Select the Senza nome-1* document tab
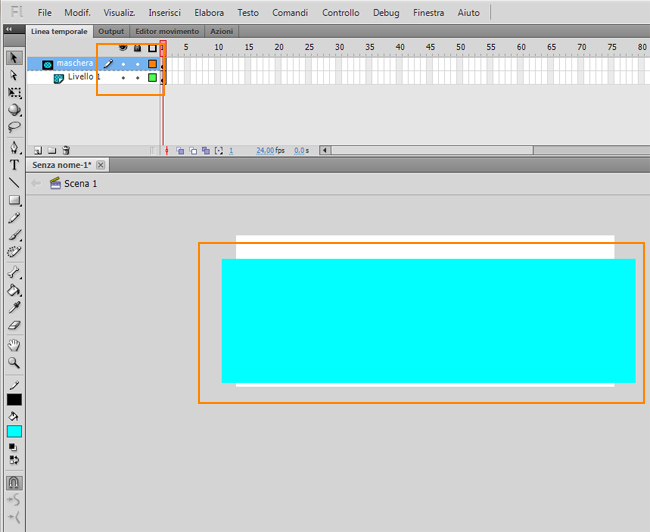Image resolution: width=650 pixels, height=532 pixels. (x=62, y=165)
